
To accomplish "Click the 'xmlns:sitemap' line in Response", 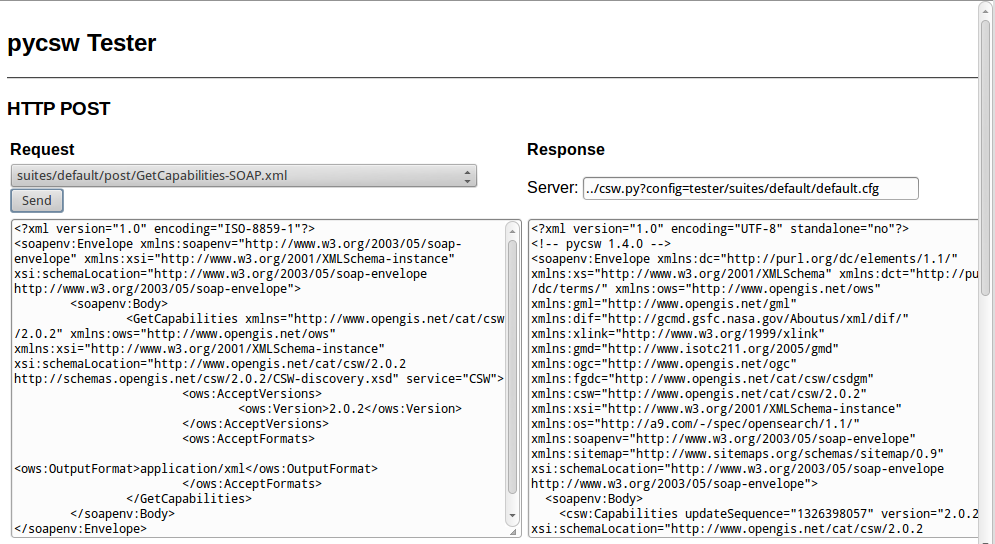I will (737, 454).
